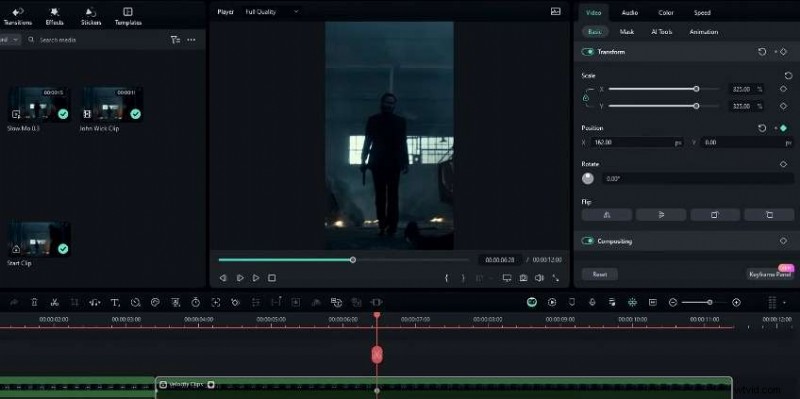This screenshot has width=800, height=399.
Task: Switch to the Audio tab
Action: point(630,13)
